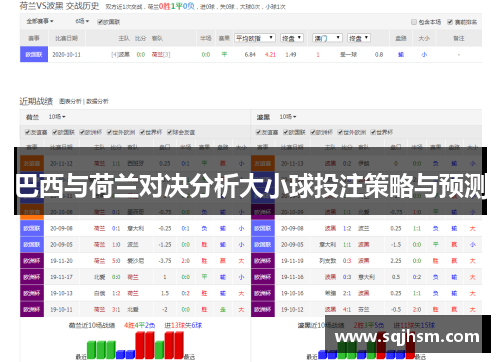Open the 数据分析 link
The height and width of the screenshot is (362, 500).
tap(97, 101)
